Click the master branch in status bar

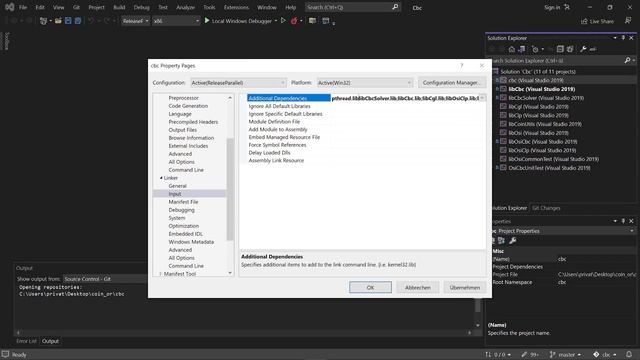pyautogui.click(x=566, y=355)
